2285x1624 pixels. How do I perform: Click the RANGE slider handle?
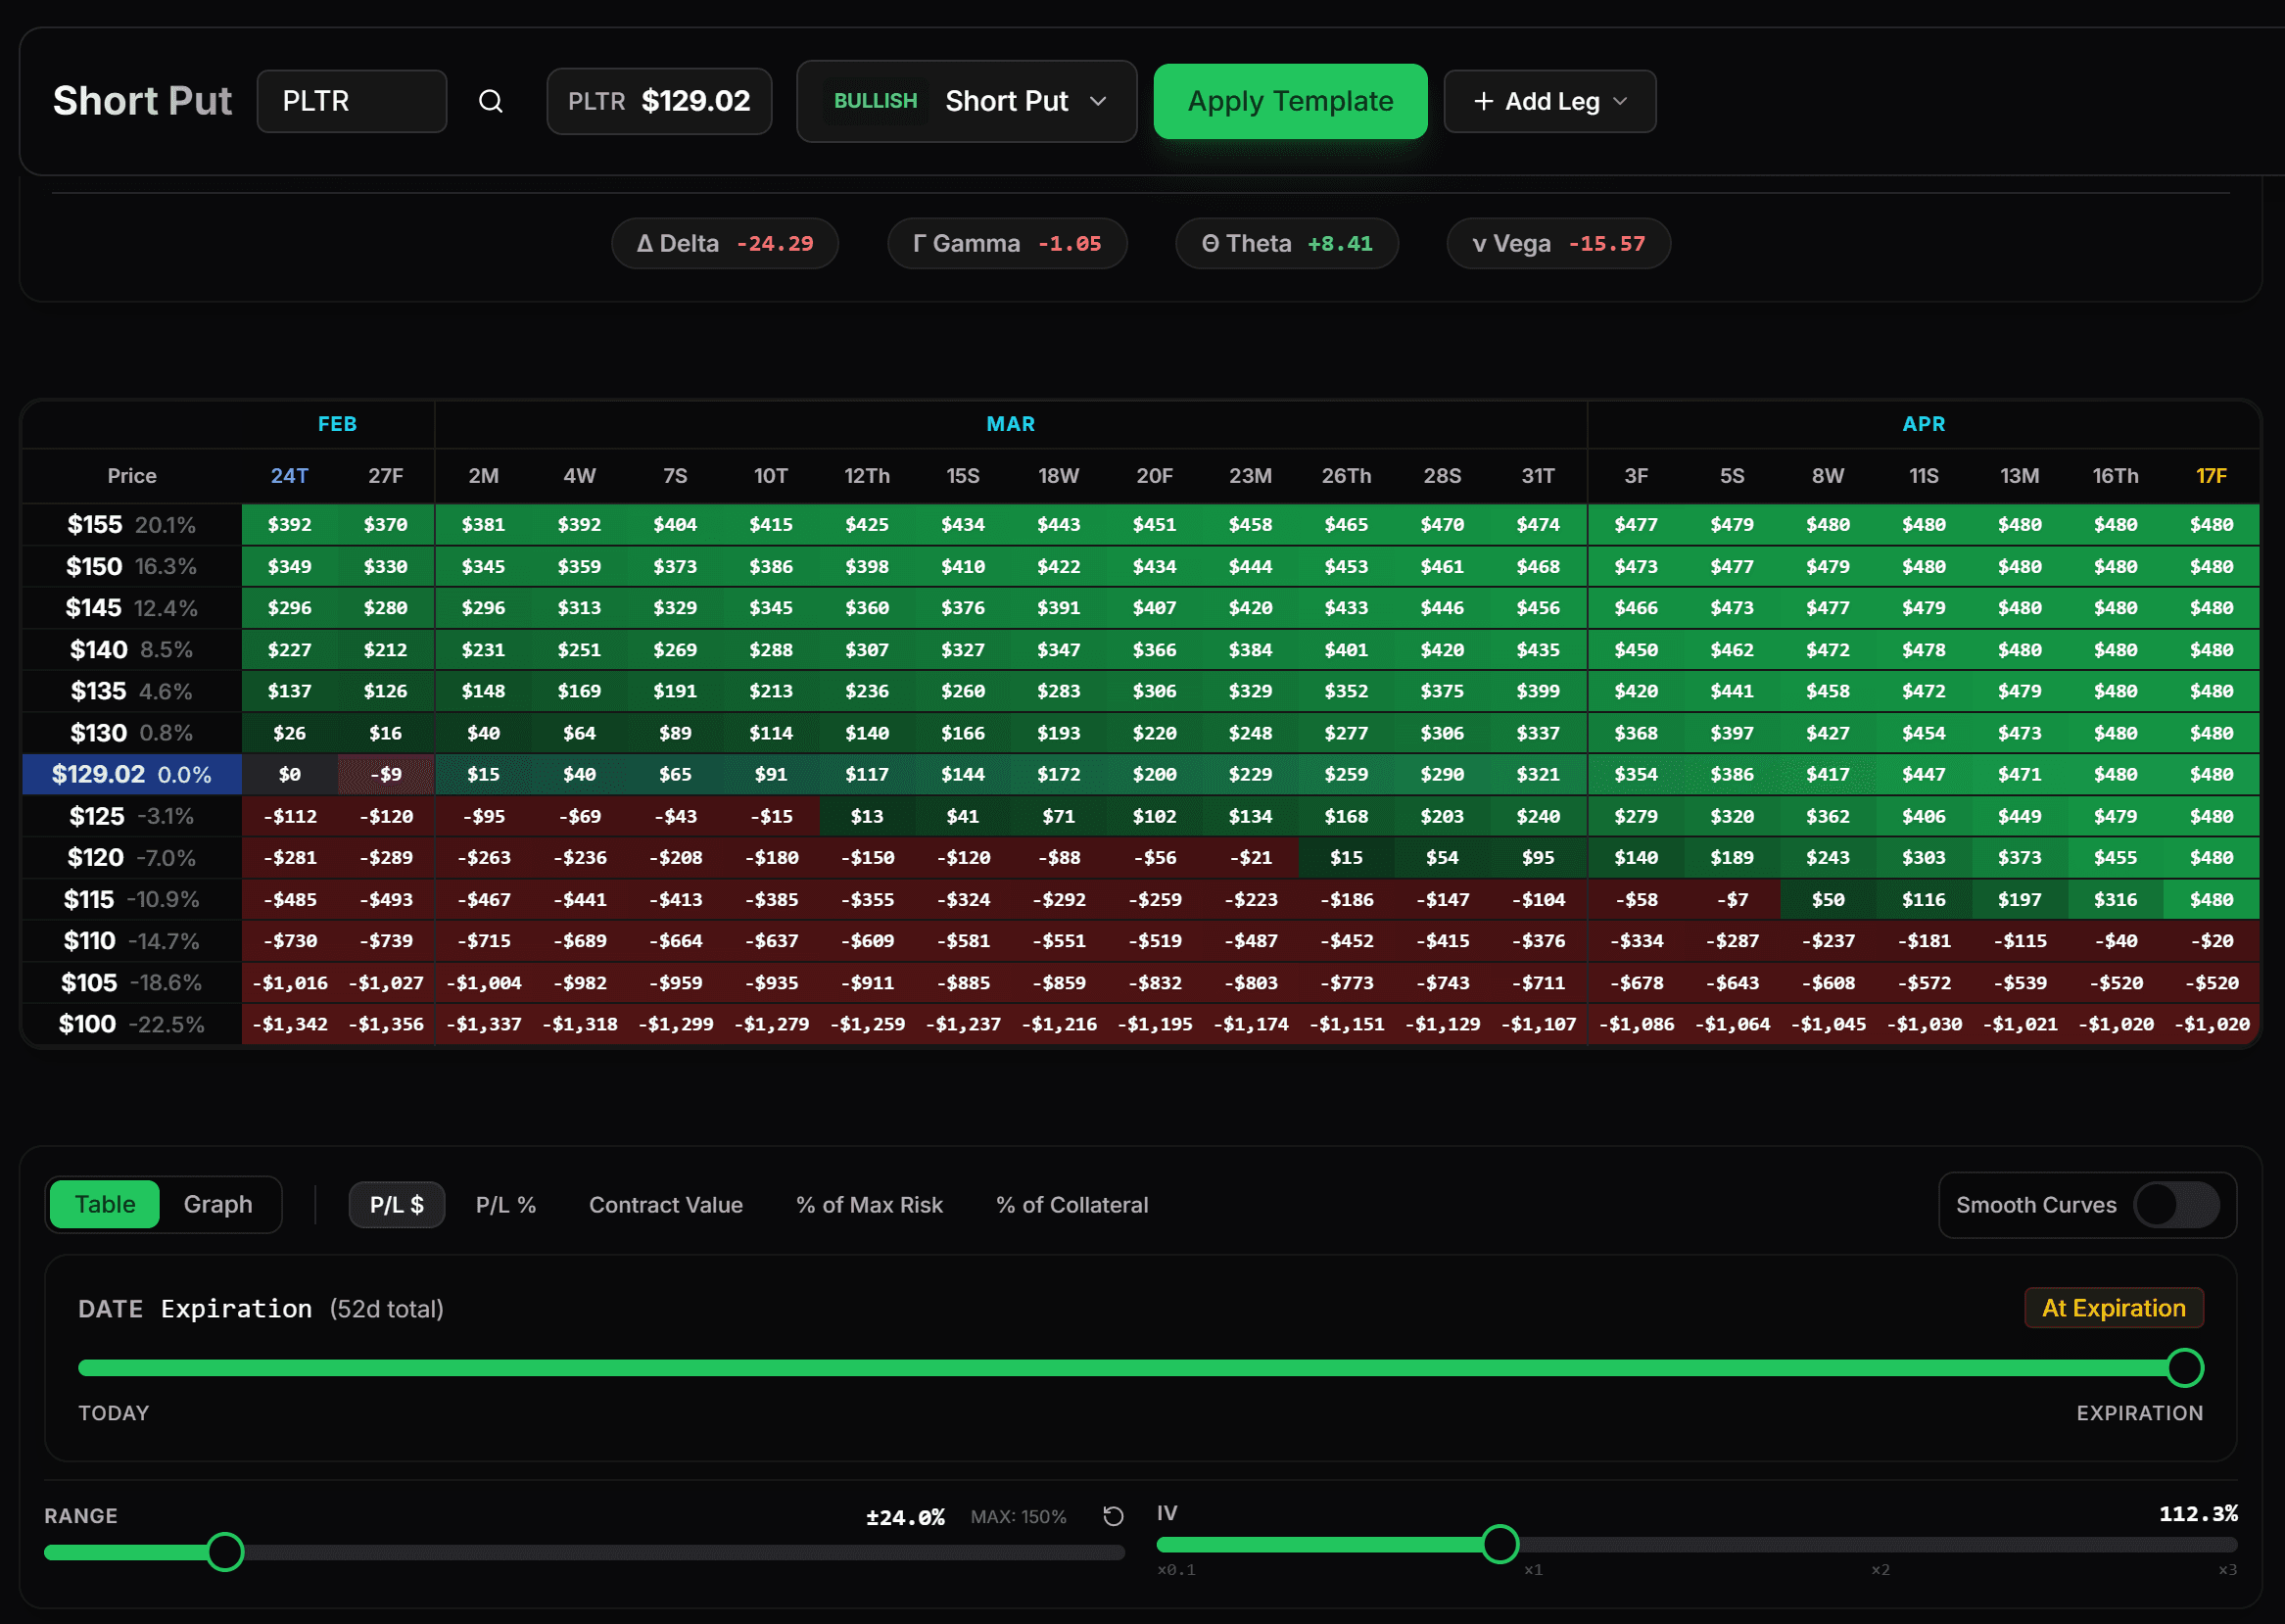(225, 1551)
